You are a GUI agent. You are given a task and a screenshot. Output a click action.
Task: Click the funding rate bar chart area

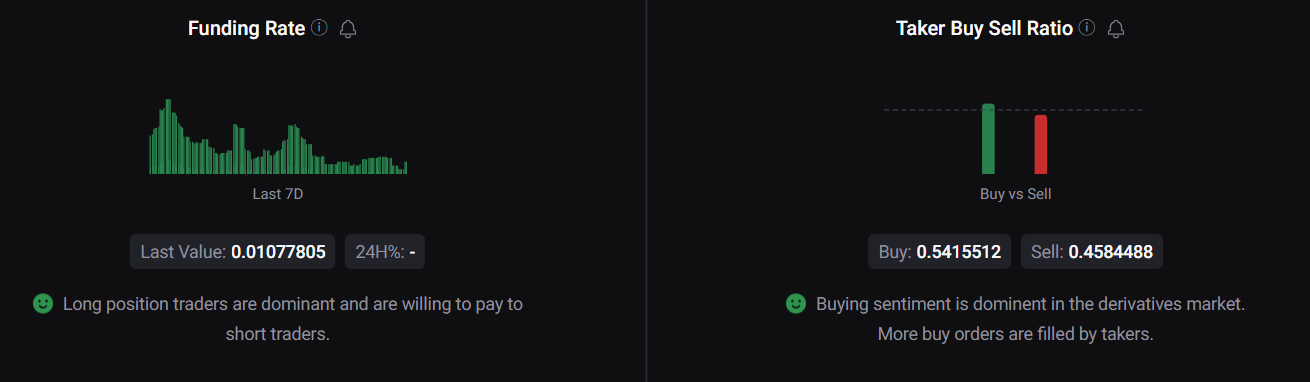pos(278,137)
